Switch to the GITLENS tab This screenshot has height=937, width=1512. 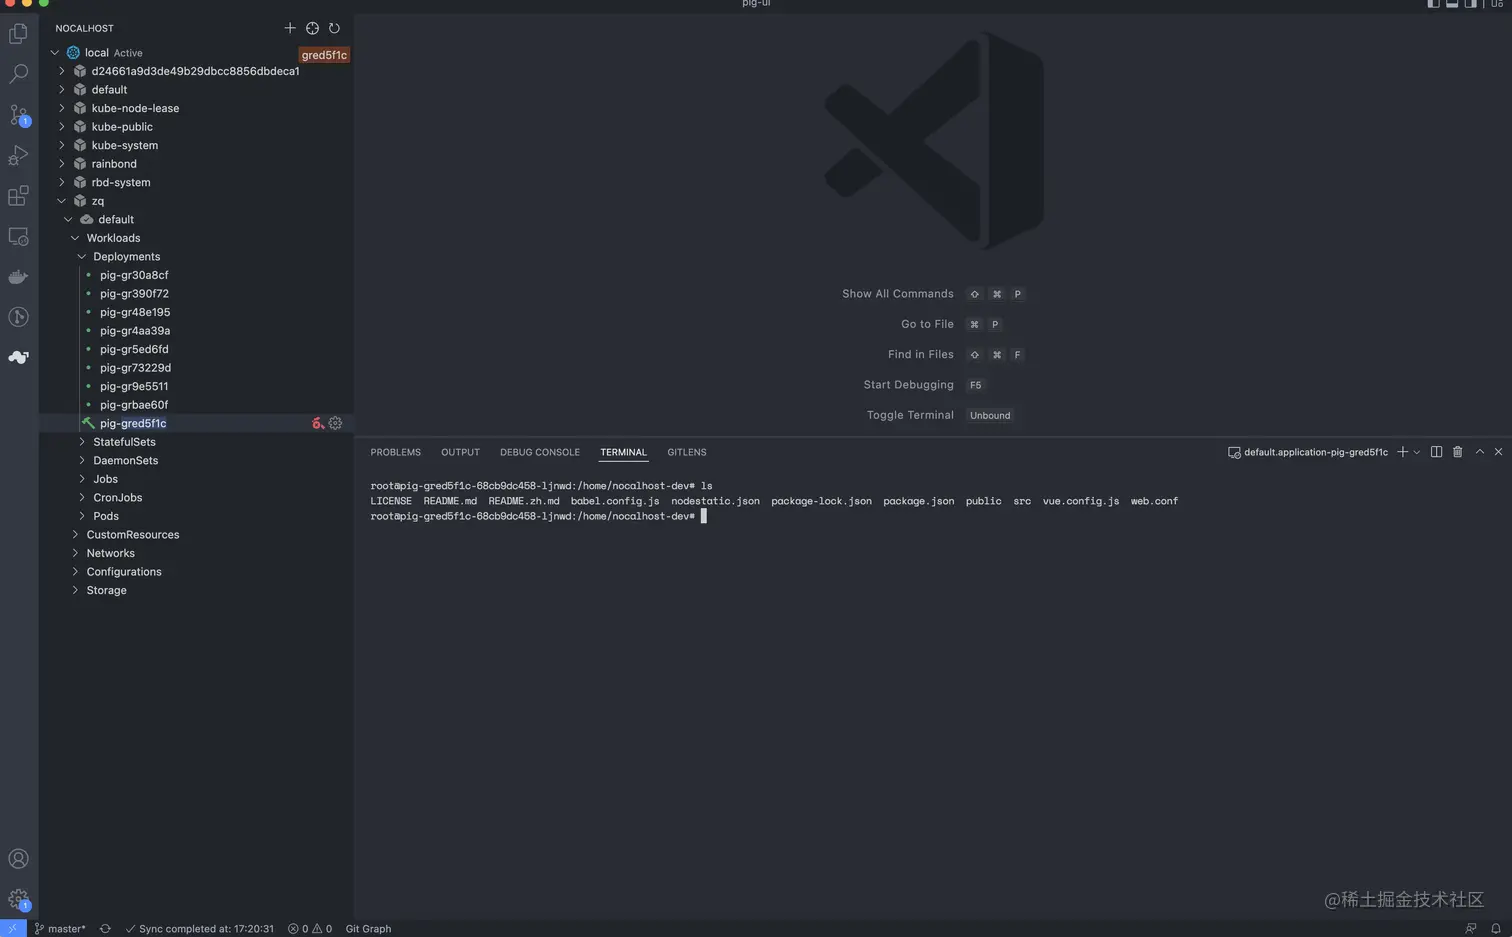pos(687,452)
